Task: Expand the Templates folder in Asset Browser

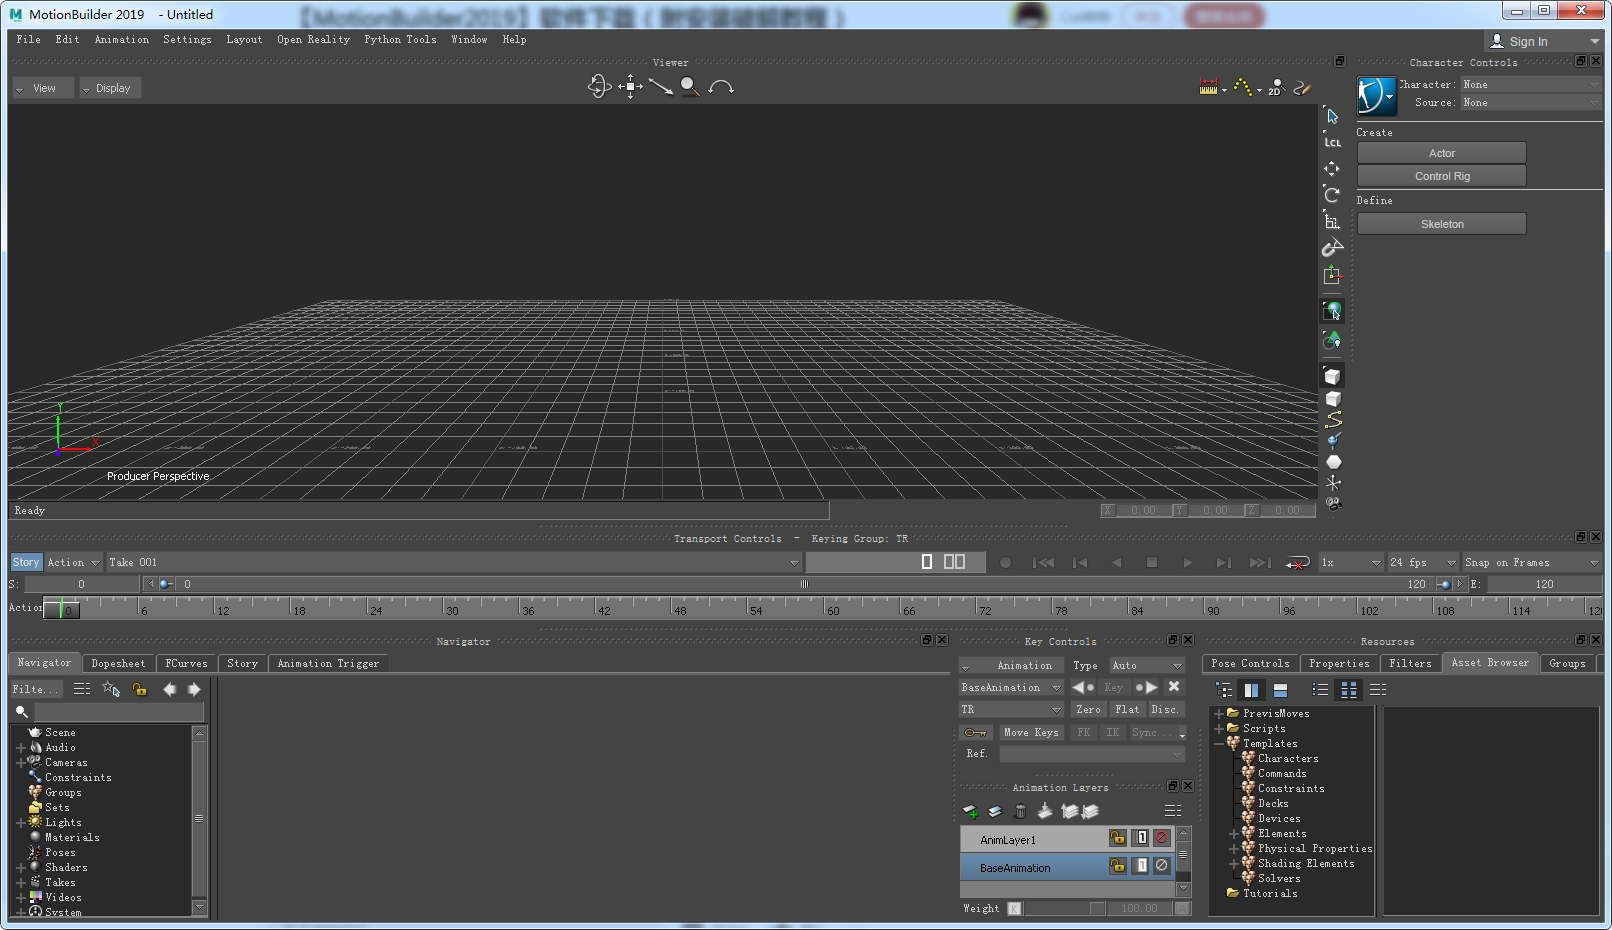Action: tap(1218, 743)
